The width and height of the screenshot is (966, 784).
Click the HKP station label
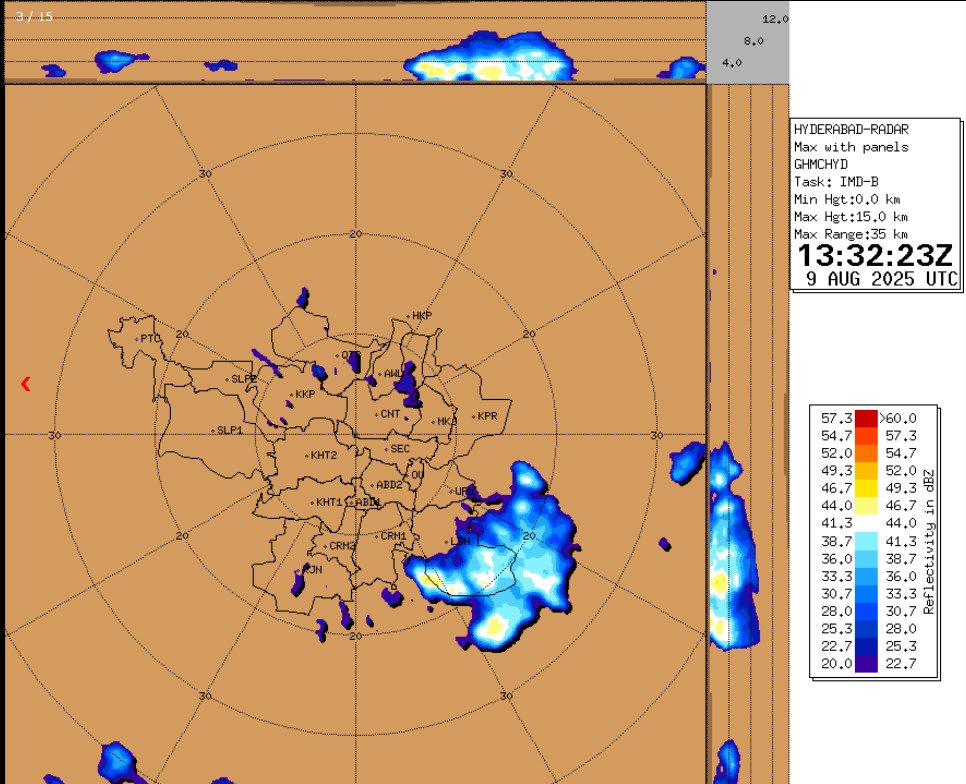click(x=422, y=315)
